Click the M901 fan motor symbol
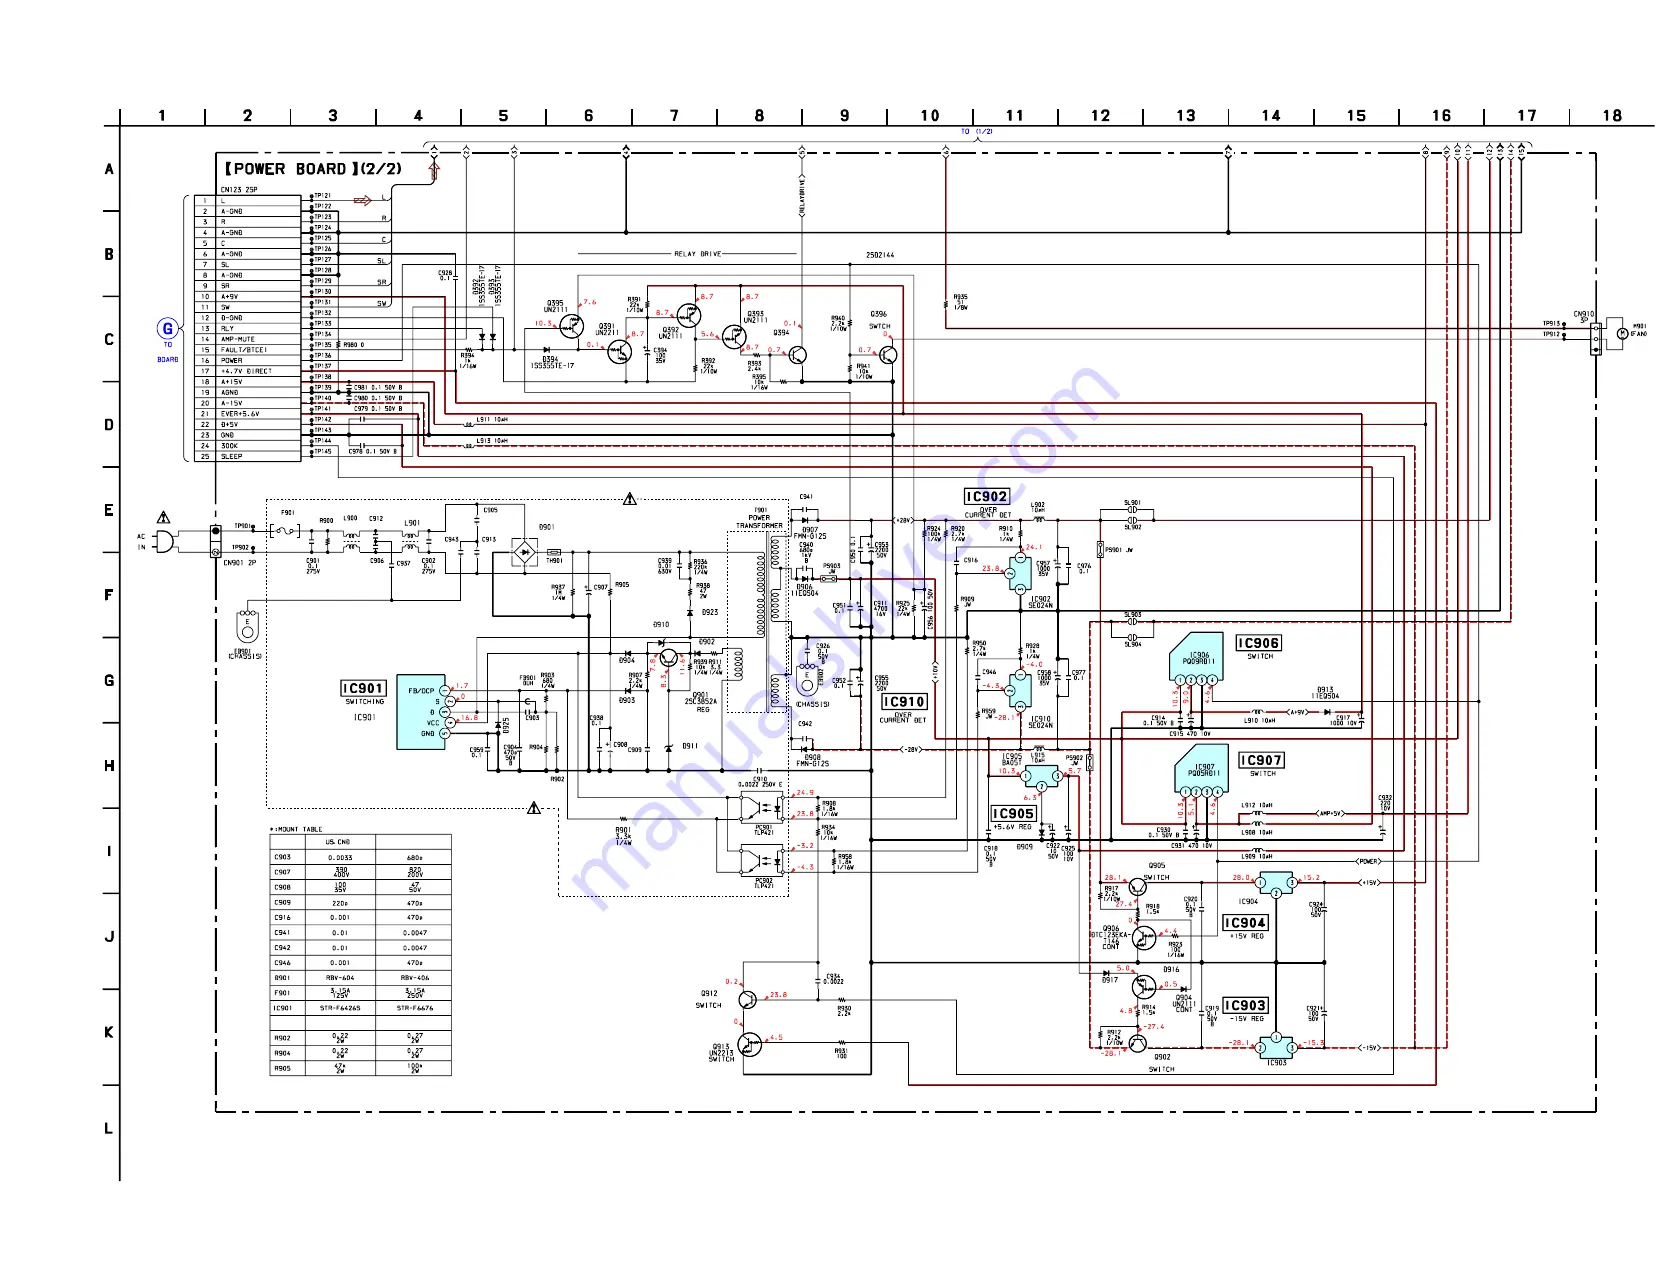The height and width of the screenshot is (1263, 1680). tap(1621, 334)
